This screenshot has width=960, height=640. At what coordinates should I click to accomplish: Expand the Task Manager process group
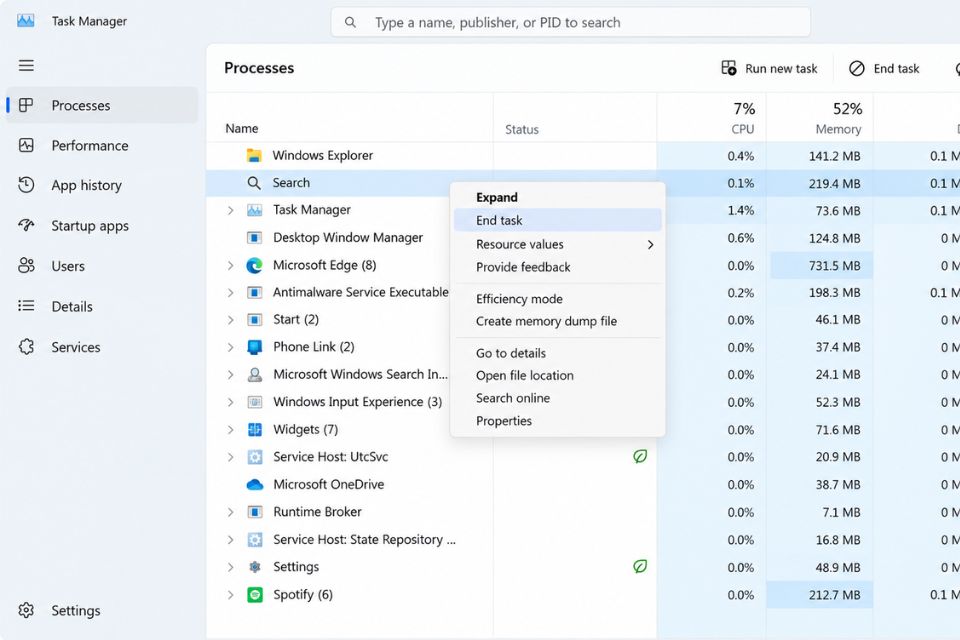230,210
